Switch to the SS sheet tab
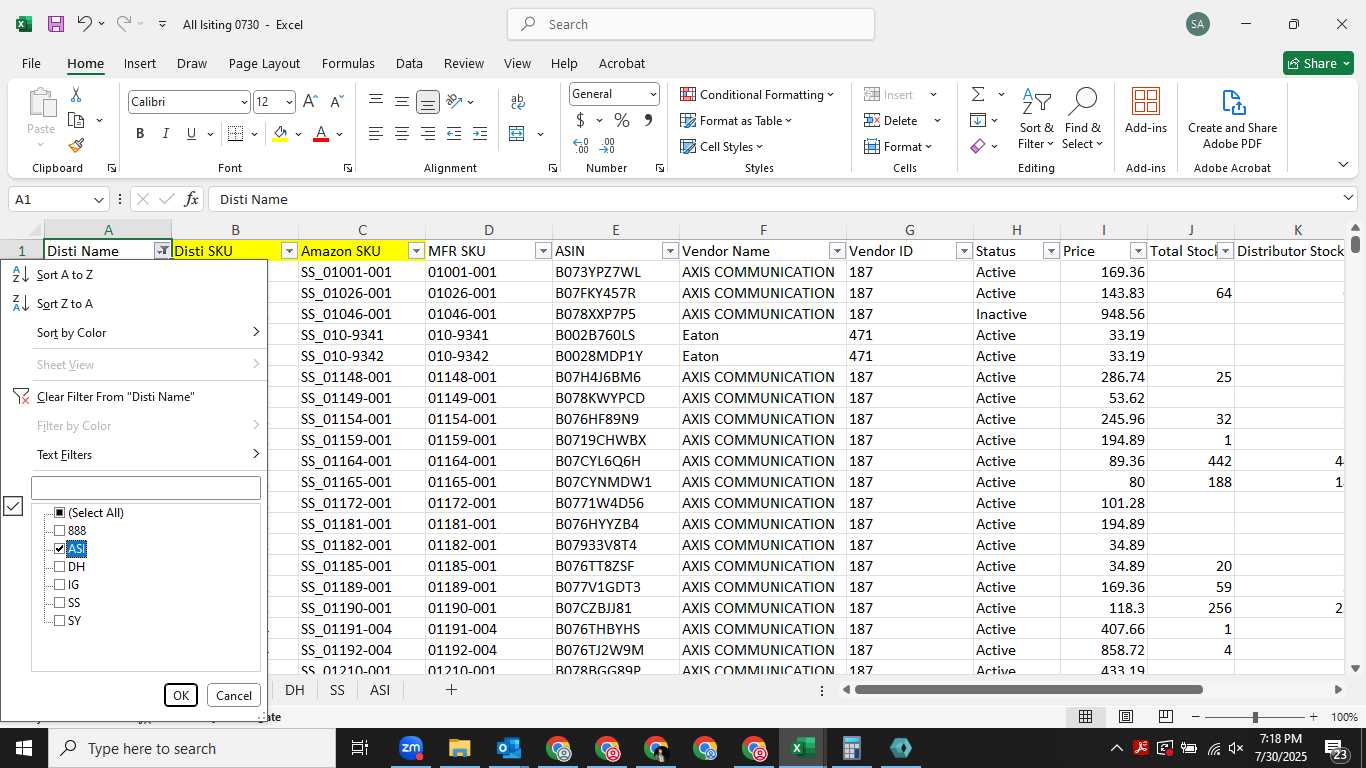The image size is (1366, 768). click(337, 690)
